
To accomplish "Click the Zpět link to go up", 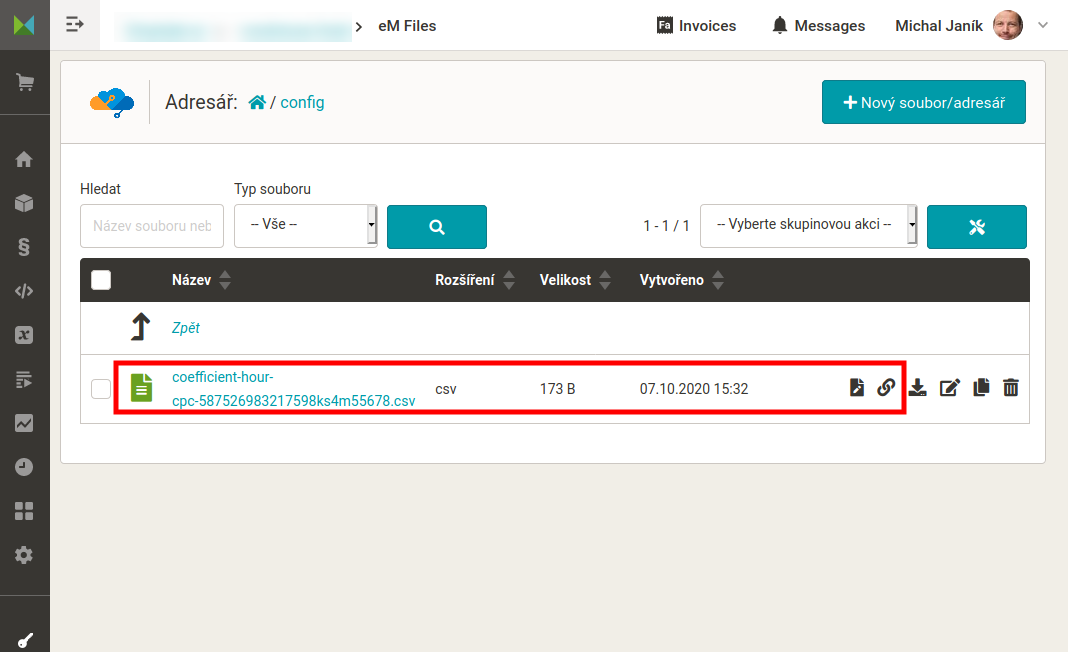I will [x=186, y=327].
